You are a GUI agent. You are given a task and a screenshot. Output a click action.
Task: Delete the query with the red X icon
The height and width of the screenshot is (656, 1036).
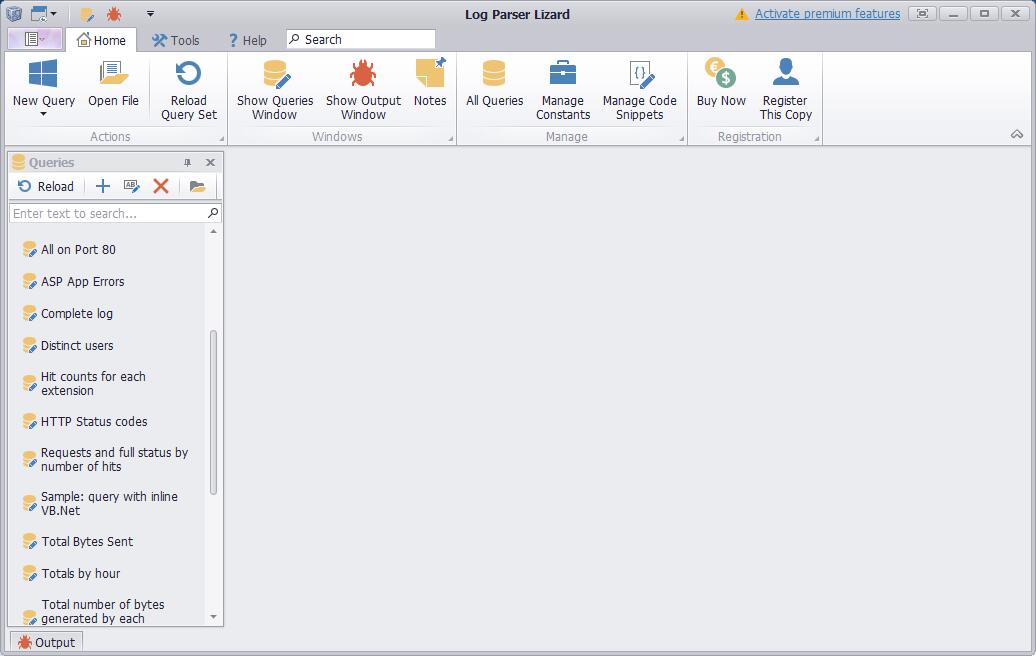point(161,186)
